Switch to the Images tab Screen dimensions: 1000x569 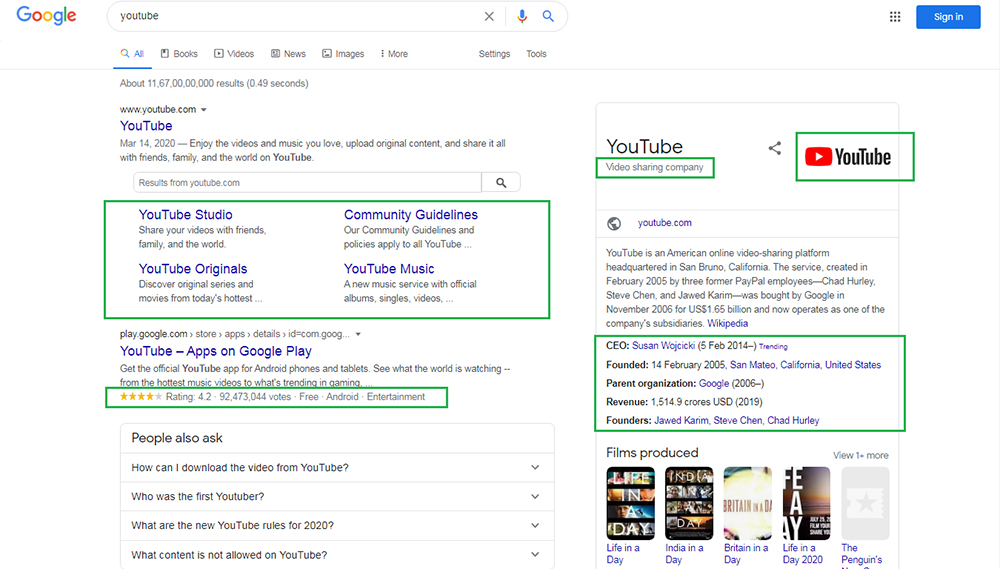(343, 54)
